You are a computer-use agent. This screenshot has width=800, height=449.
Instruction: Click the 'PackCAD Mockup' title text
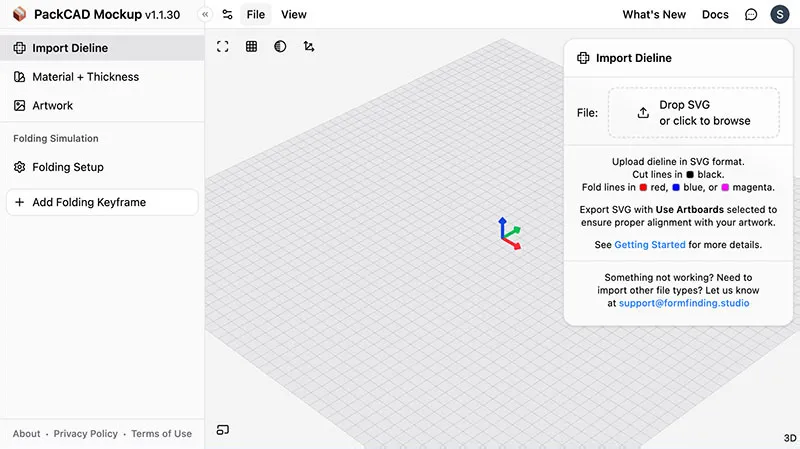(x=88, y=15)
